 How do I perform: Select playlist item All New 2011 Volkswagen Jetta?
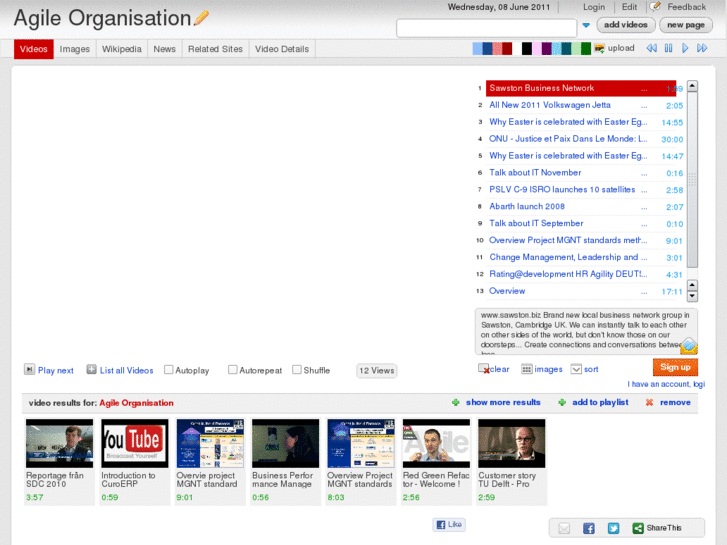[x=581, y=105]
